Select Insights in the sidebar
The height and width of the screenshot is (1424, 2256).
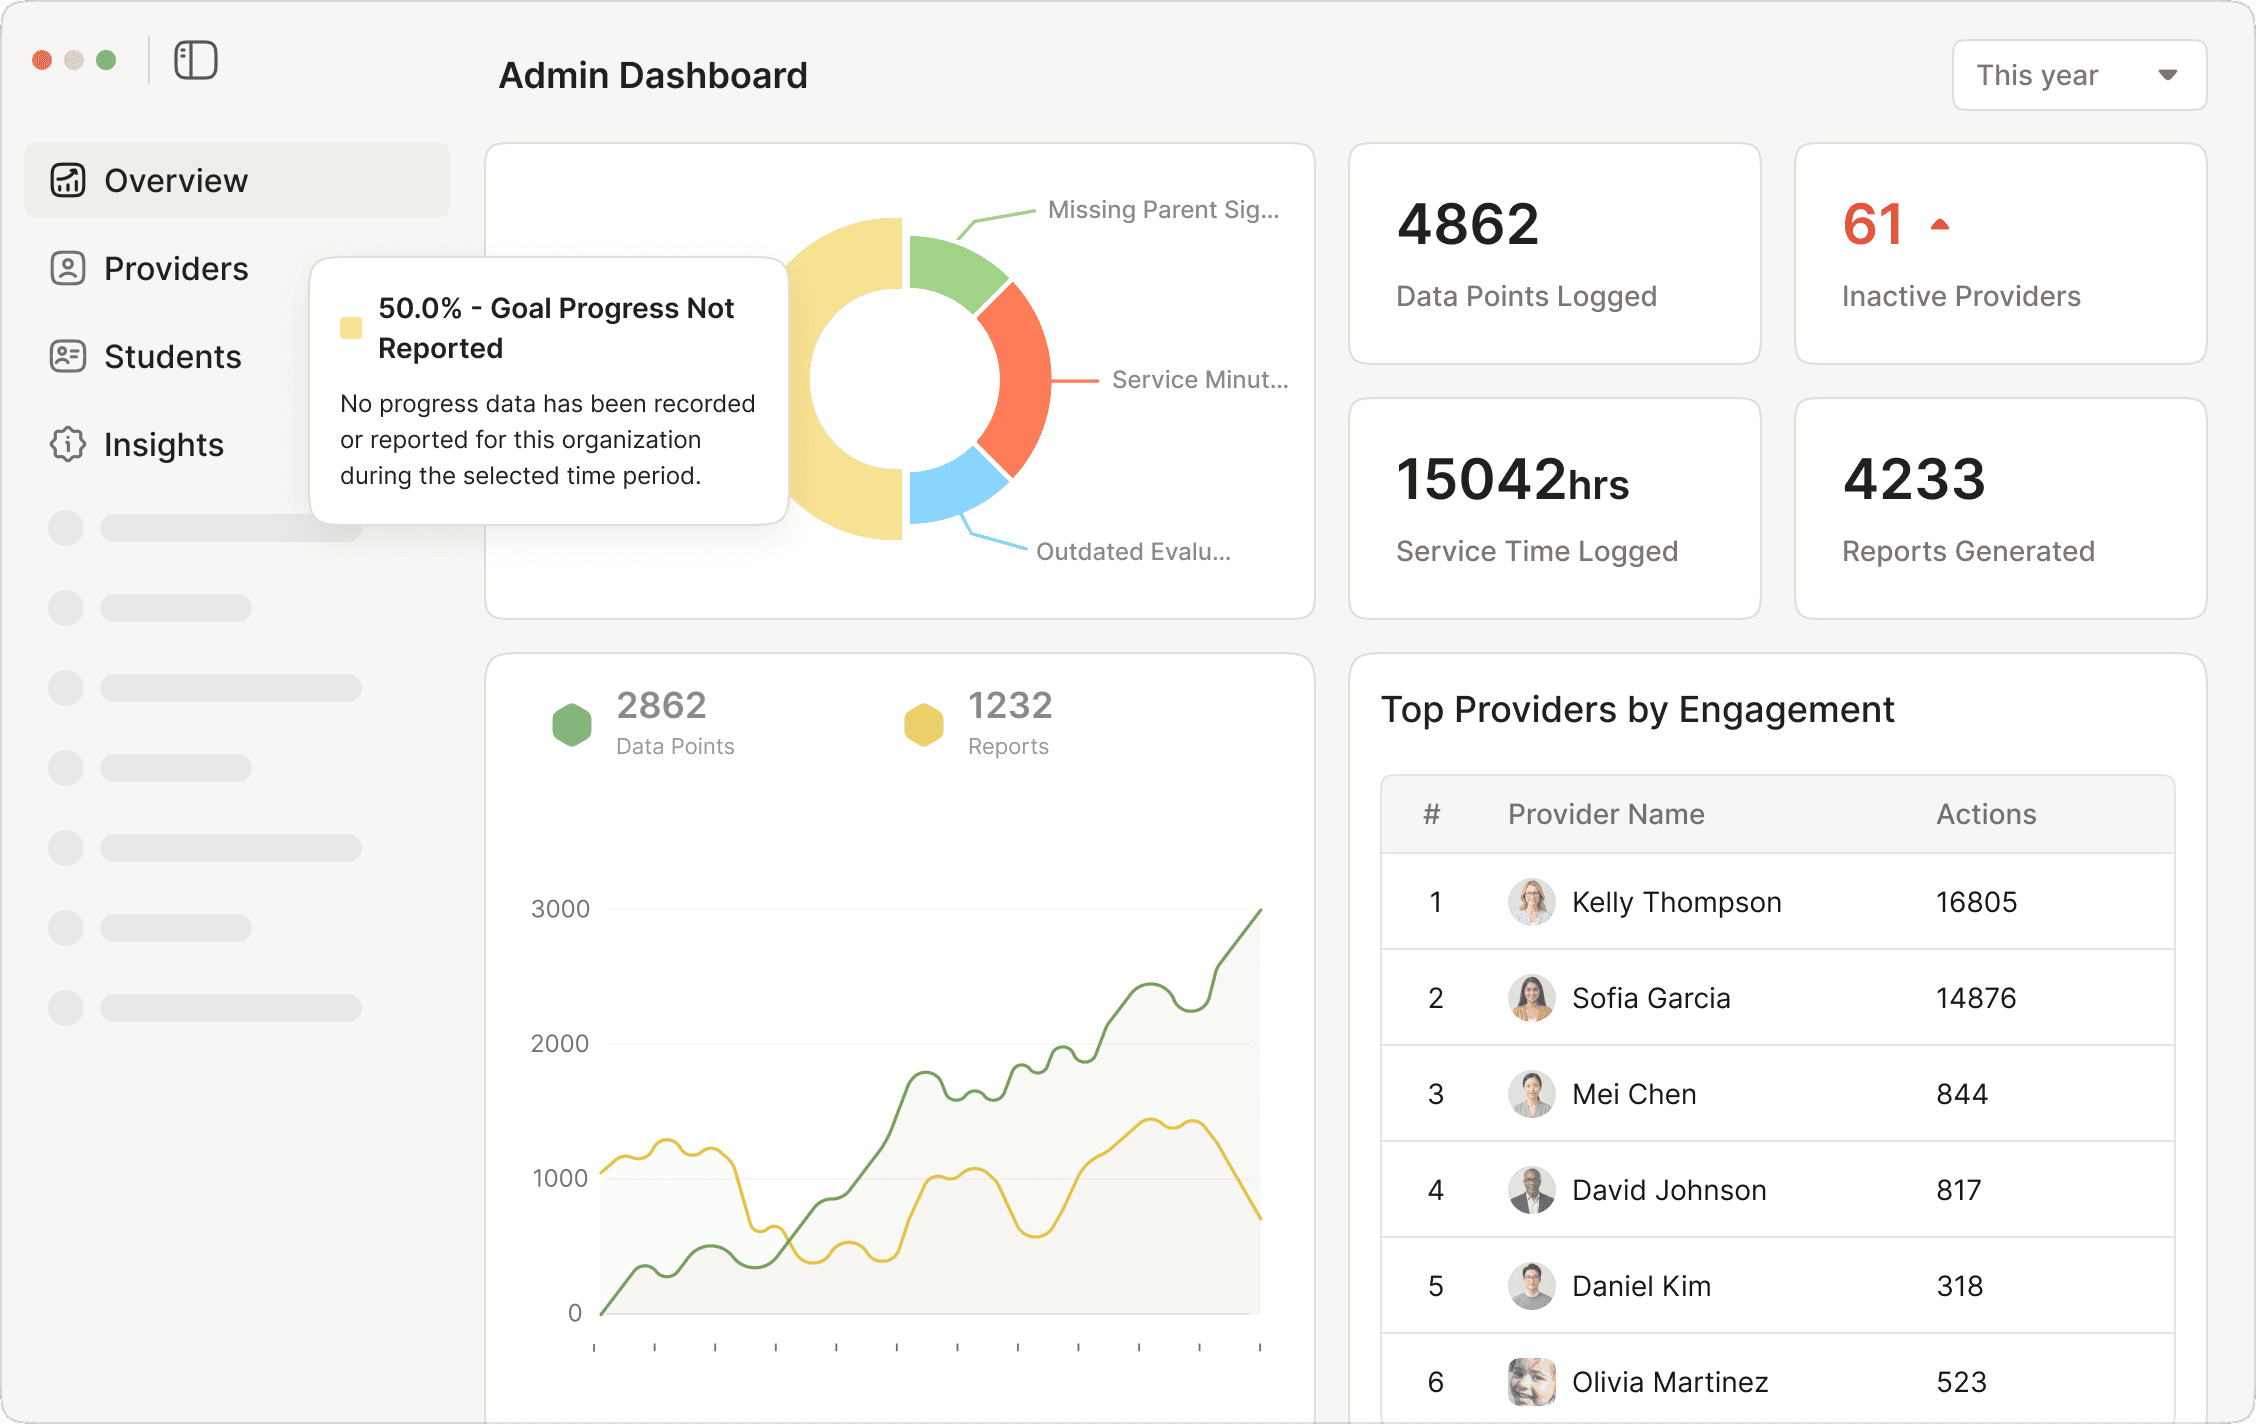[163, 444]
